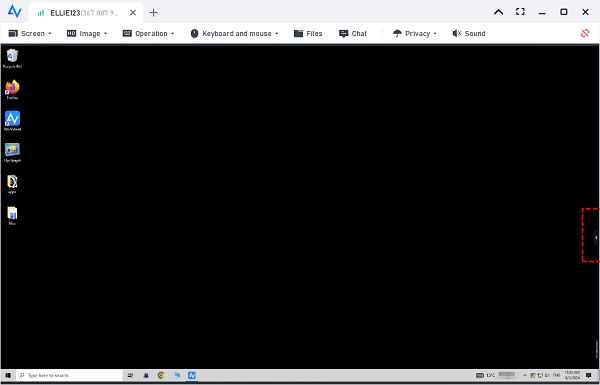Screen dimensions: 600x385
Task: Open Keyboard and mouse options
Action: click(x=234, y=33)
